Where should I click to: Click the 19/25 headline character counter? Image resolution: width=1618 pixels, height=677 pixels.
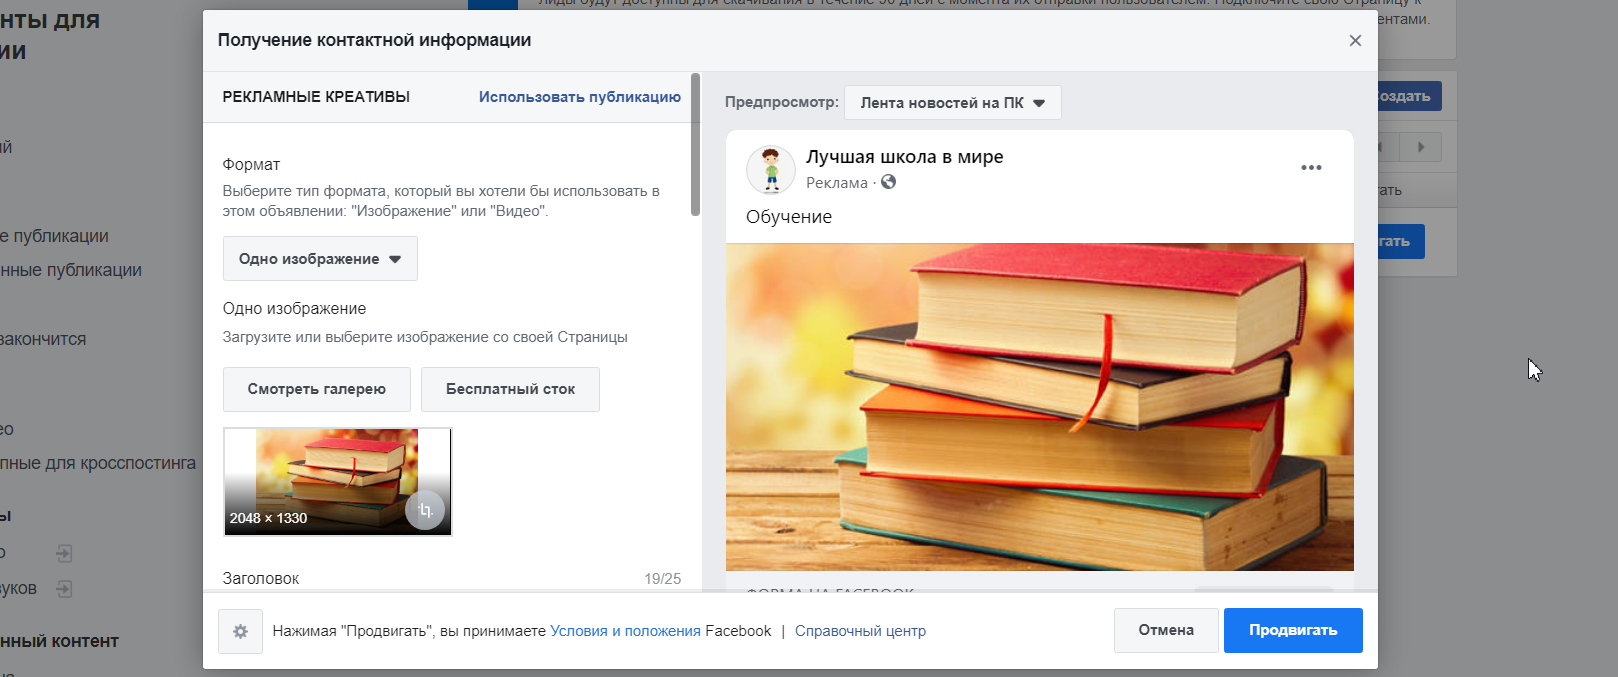[662, 579]
